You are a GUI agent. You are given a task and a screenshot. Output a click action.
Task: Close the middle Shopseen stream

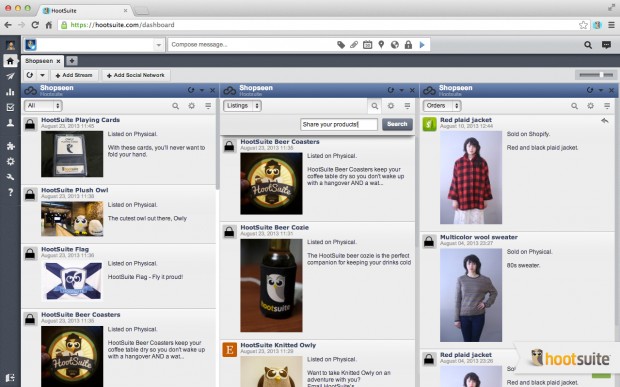(x=412, y=91)
